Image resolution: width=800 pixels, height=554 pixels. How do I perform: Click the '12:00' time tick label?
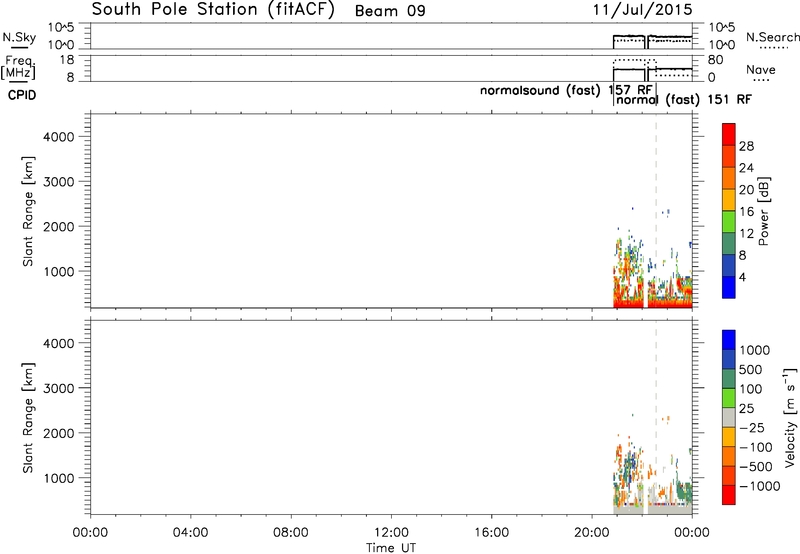[x=391, y=533]
